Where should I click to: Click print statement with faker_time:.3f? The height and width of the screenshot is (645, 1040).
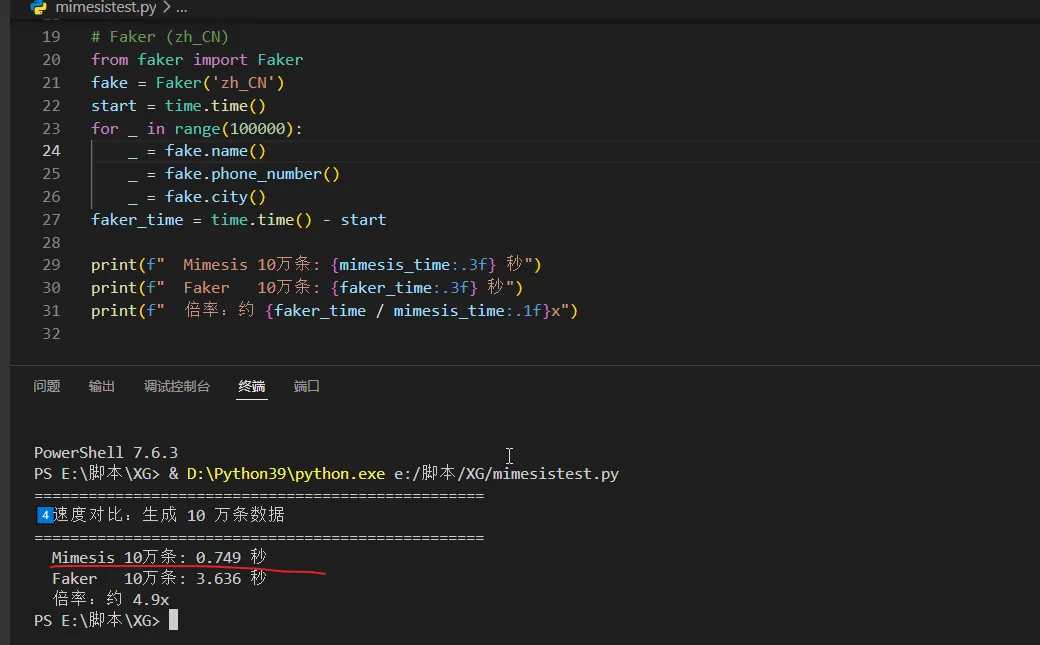tap(307, 287)
